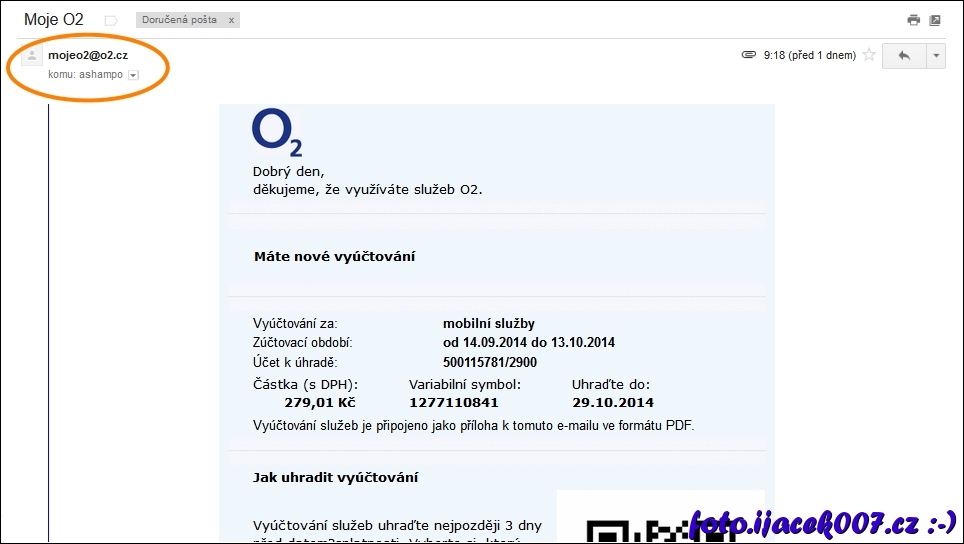Toggle the star on this message
Image resolution: width=964 pixels, height=544 pixels.
[869, 56]
